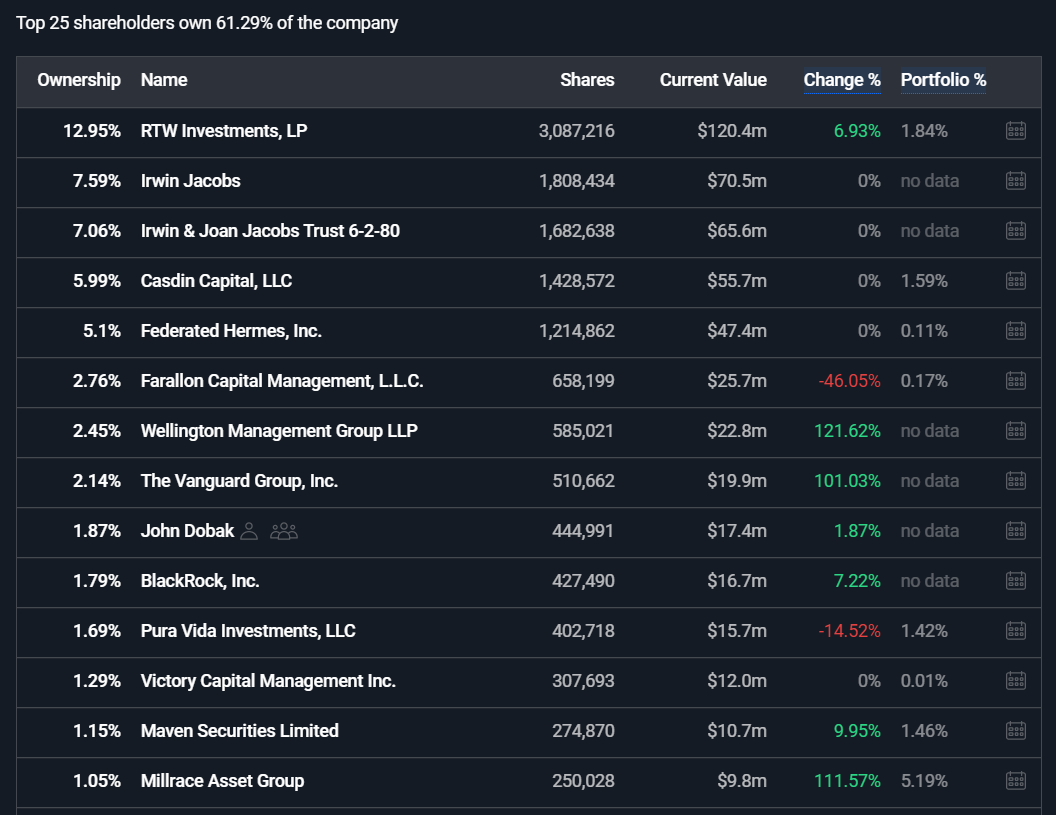Click the 5.19% portfolio value
Image resolution: width=1056 pixels, height=815 pixels.
click(924, 781)
